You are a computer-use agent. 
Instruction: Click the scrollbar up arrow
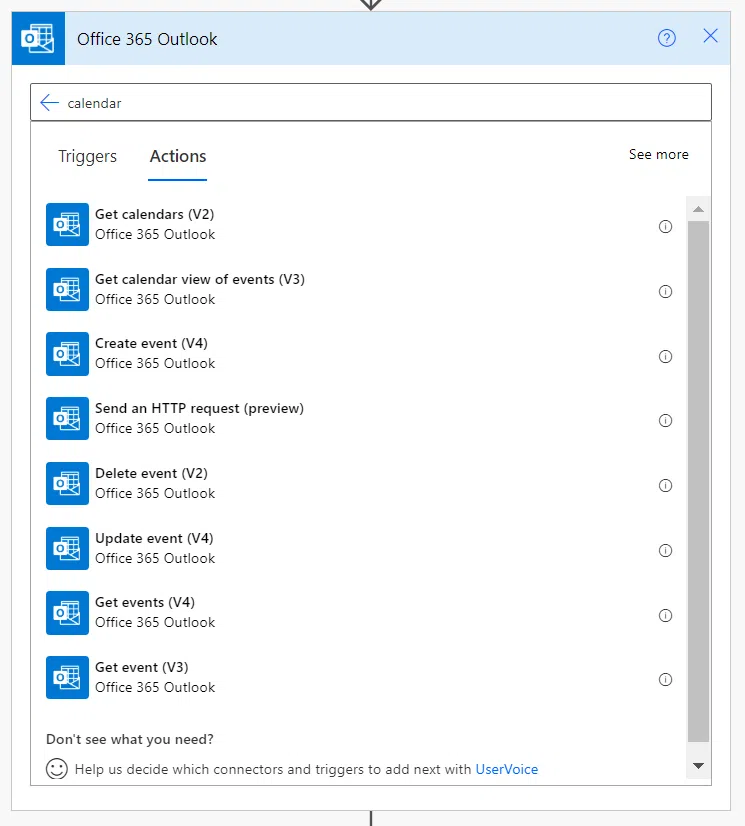point(699,209)
